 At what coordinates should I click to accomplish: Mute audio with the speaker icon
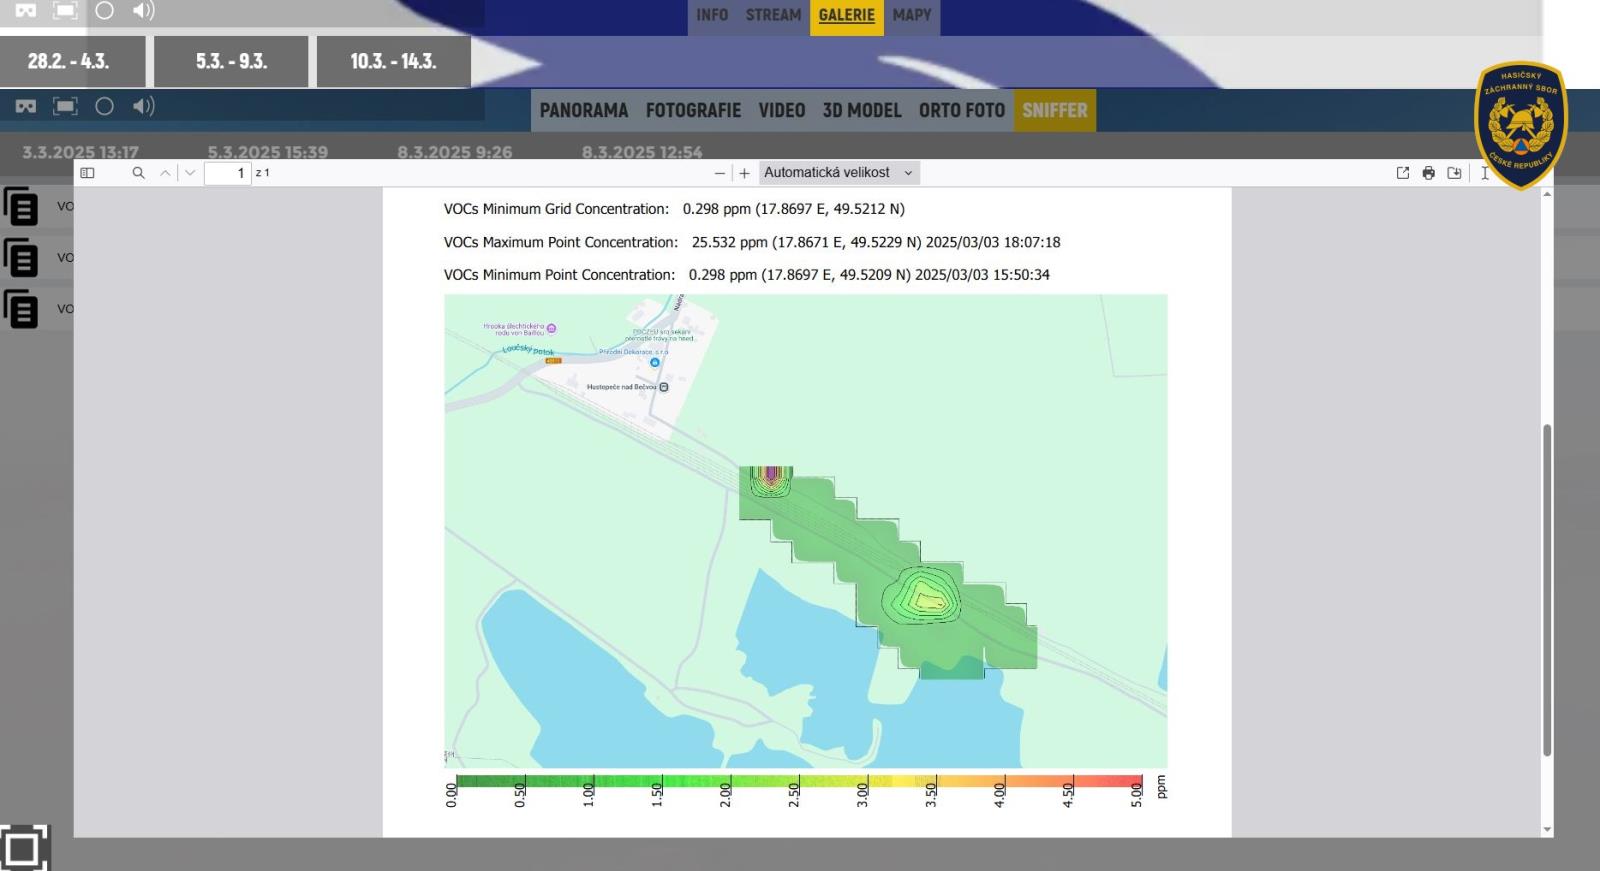143,106
